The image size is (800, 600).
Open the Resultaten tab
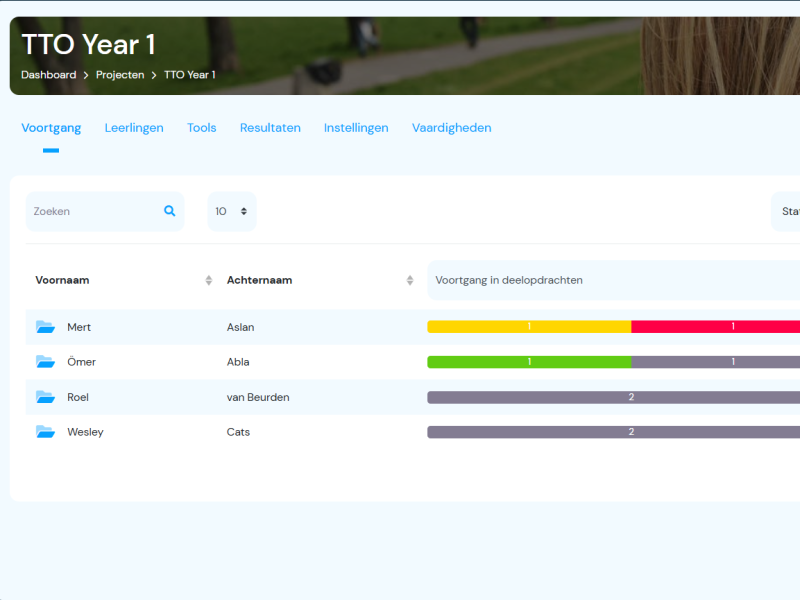click(x=270, y=128)
